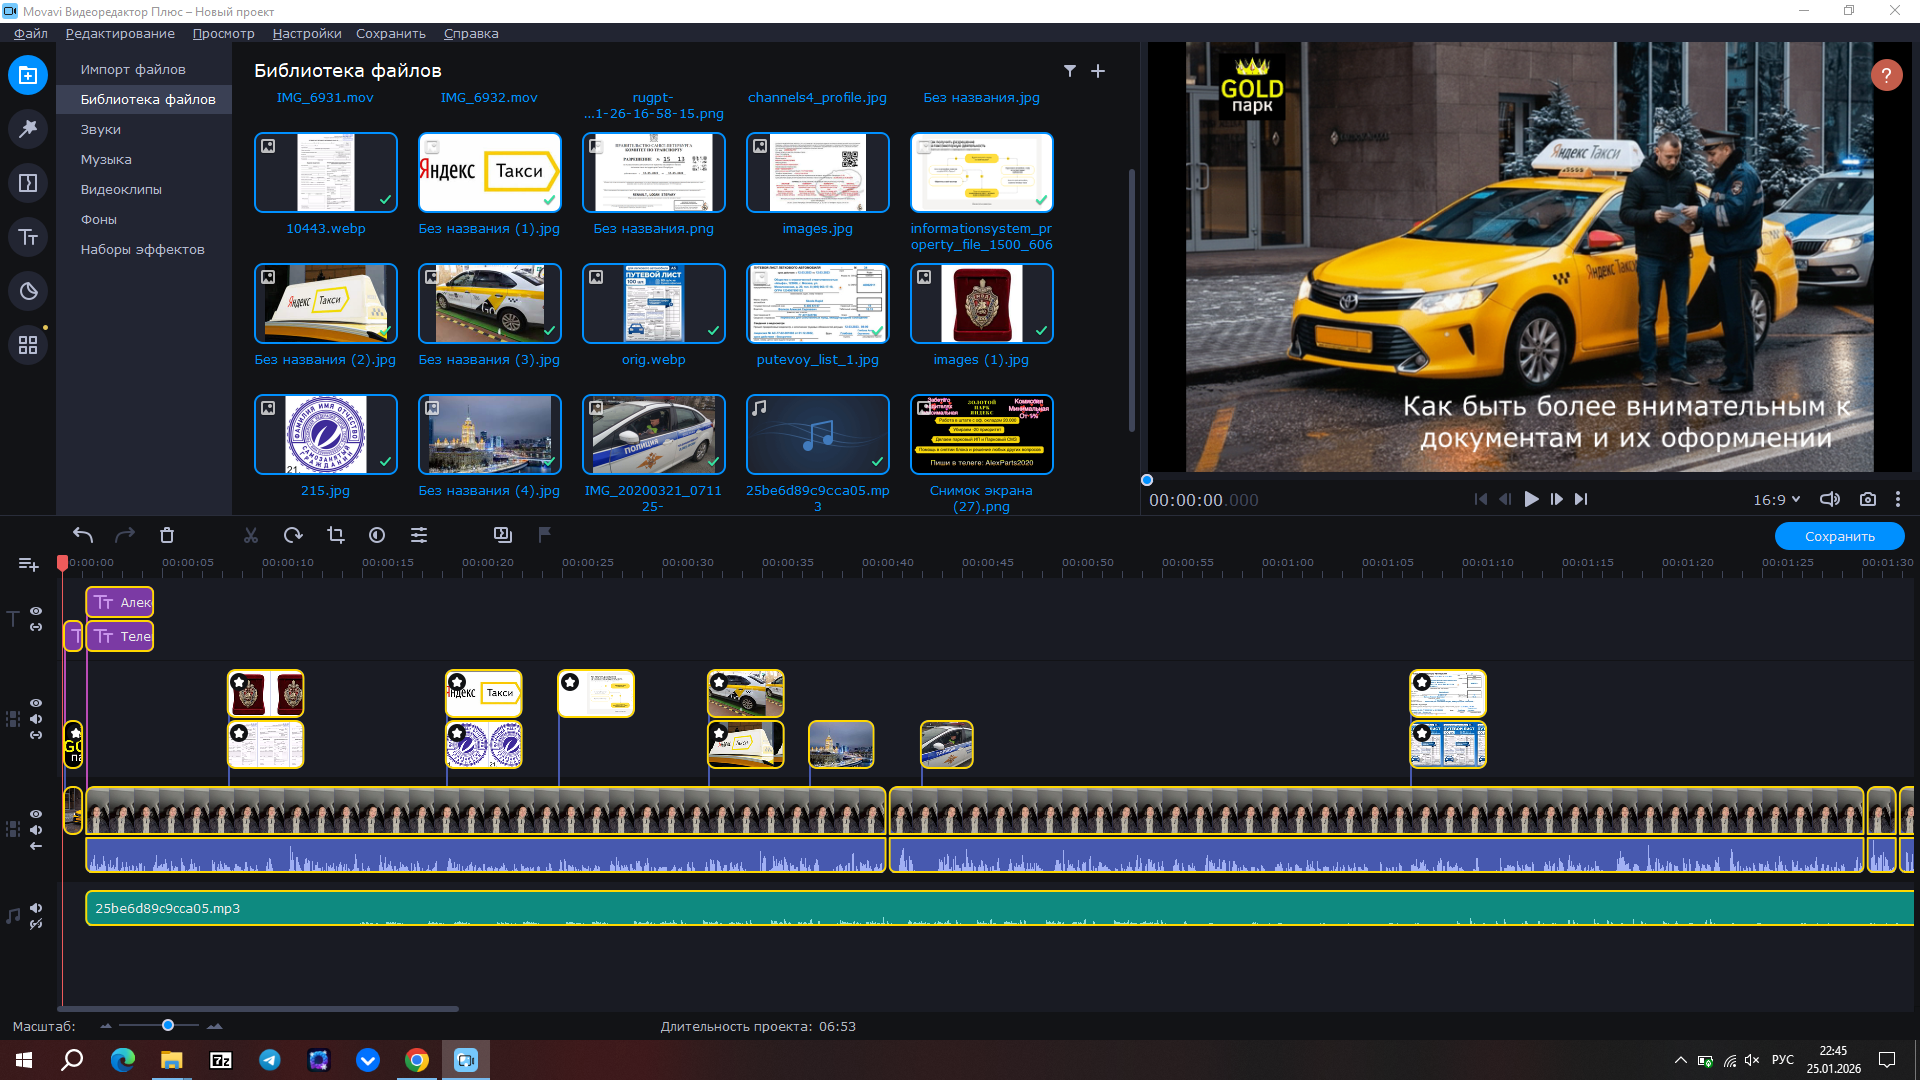Select the Музыка category
Viewport: 1920px width, 1080px height.
click(106, 159)
